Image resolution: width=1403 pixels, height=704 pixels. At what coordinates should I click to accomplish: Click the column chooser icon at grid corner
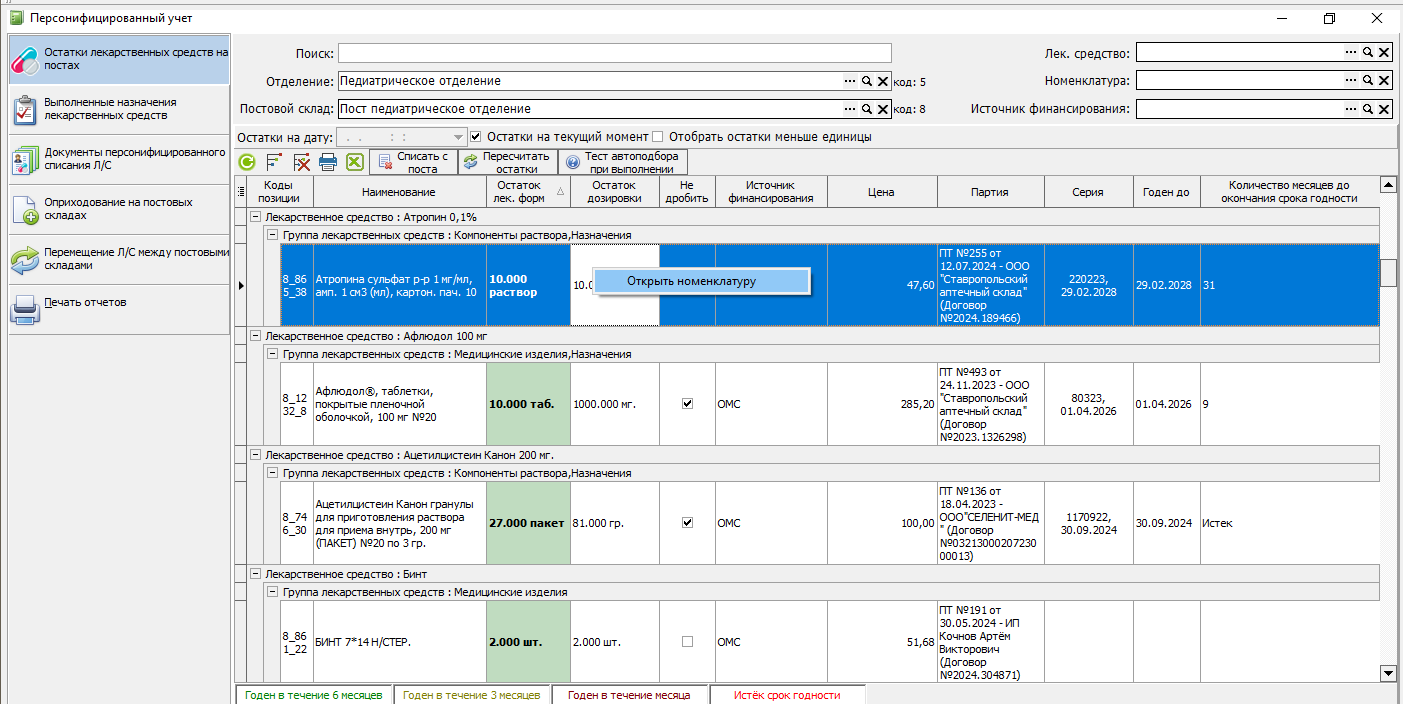pos(240,192)
